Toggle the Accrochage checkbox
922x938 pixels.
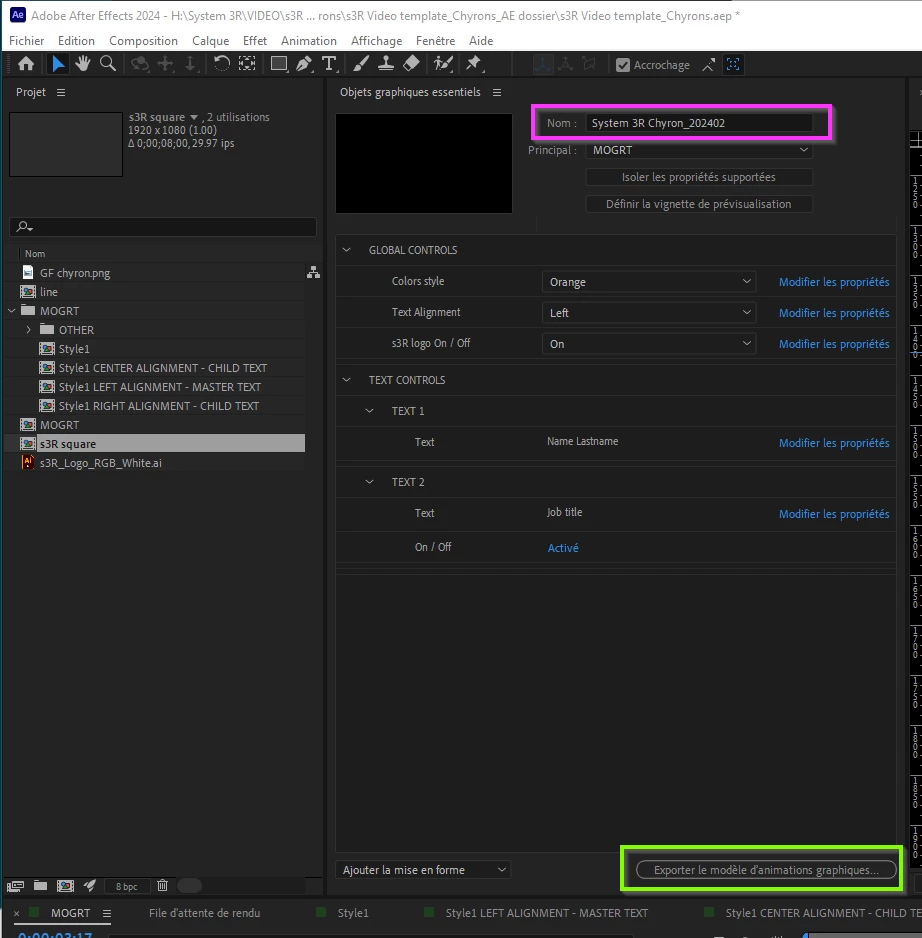tap(623, 65)
